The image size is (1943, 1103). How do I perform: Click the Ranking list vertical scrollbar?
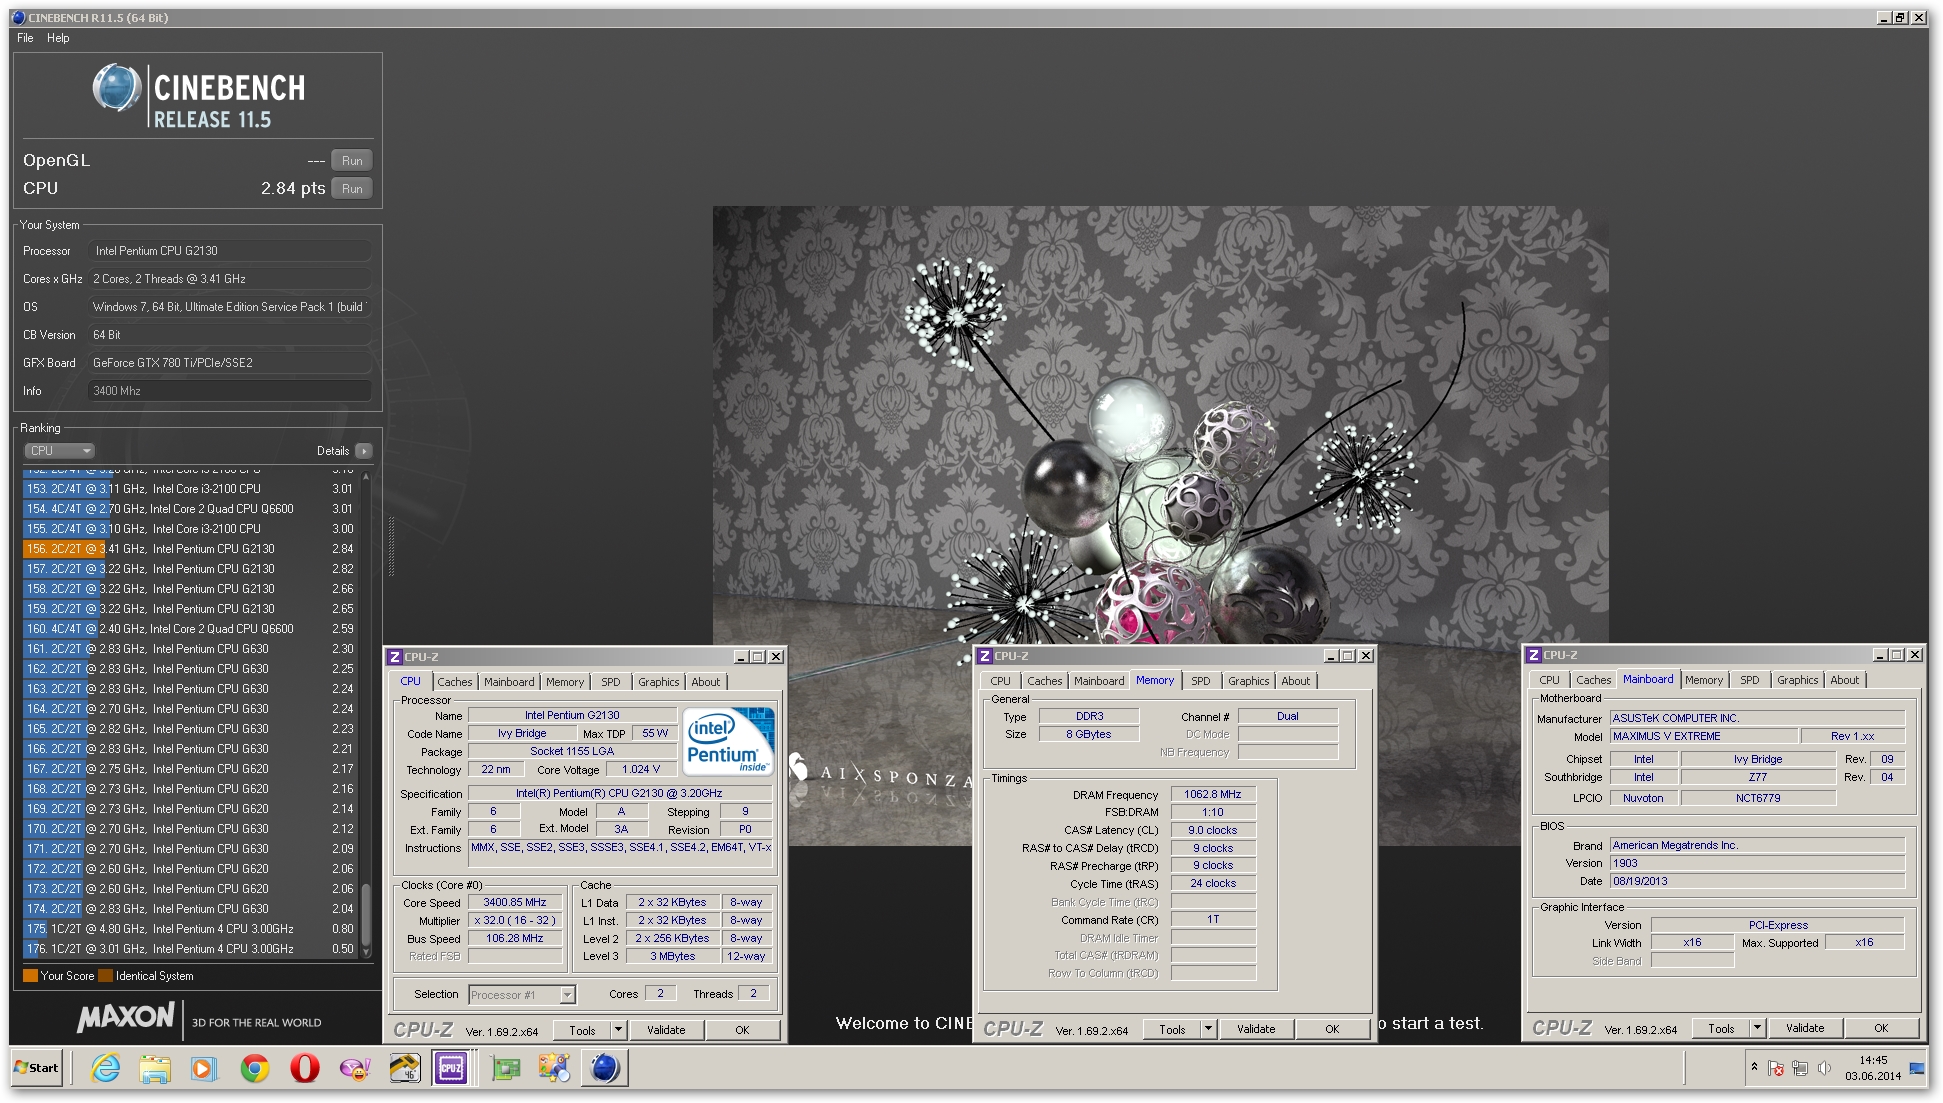point(366,713)
